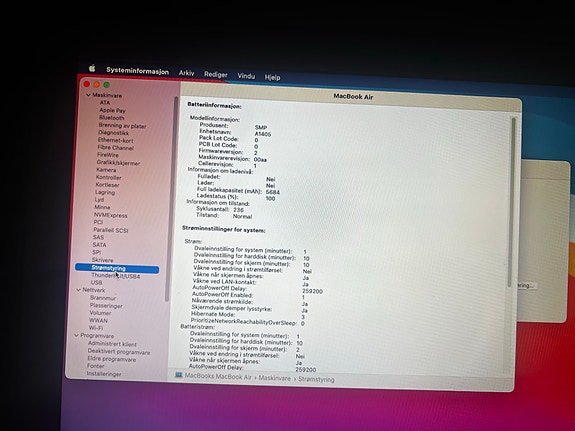
Task: Select Brenning av plater item
Action: click(122, 125)
